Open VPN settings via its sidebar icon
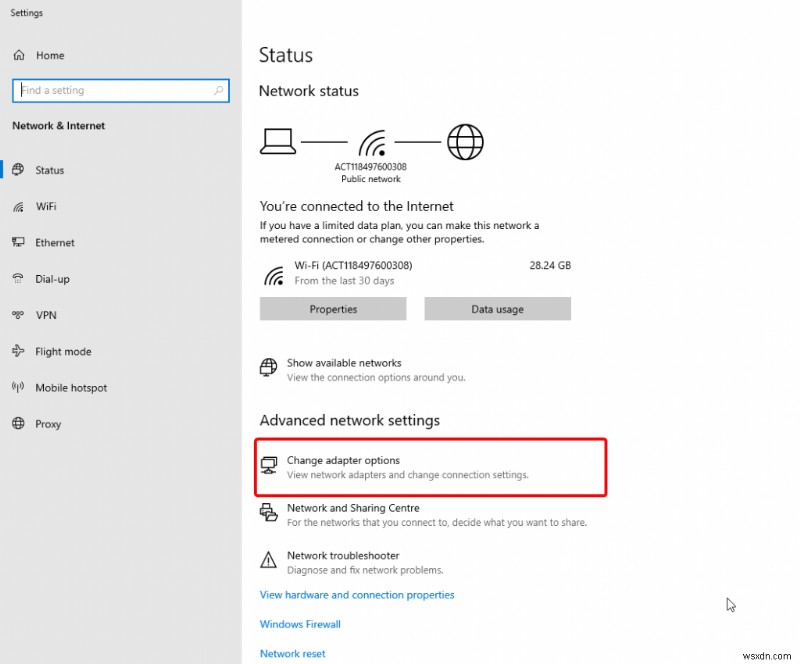The image size is (800, 664). point(17,315)
